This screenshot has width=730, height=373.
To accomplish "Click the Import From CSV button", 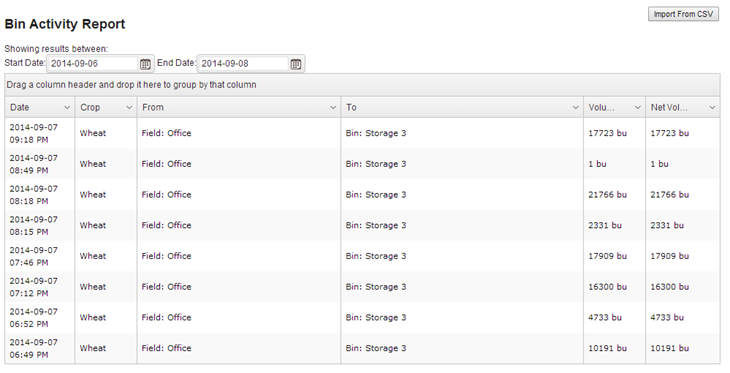I will coord(683,14).
